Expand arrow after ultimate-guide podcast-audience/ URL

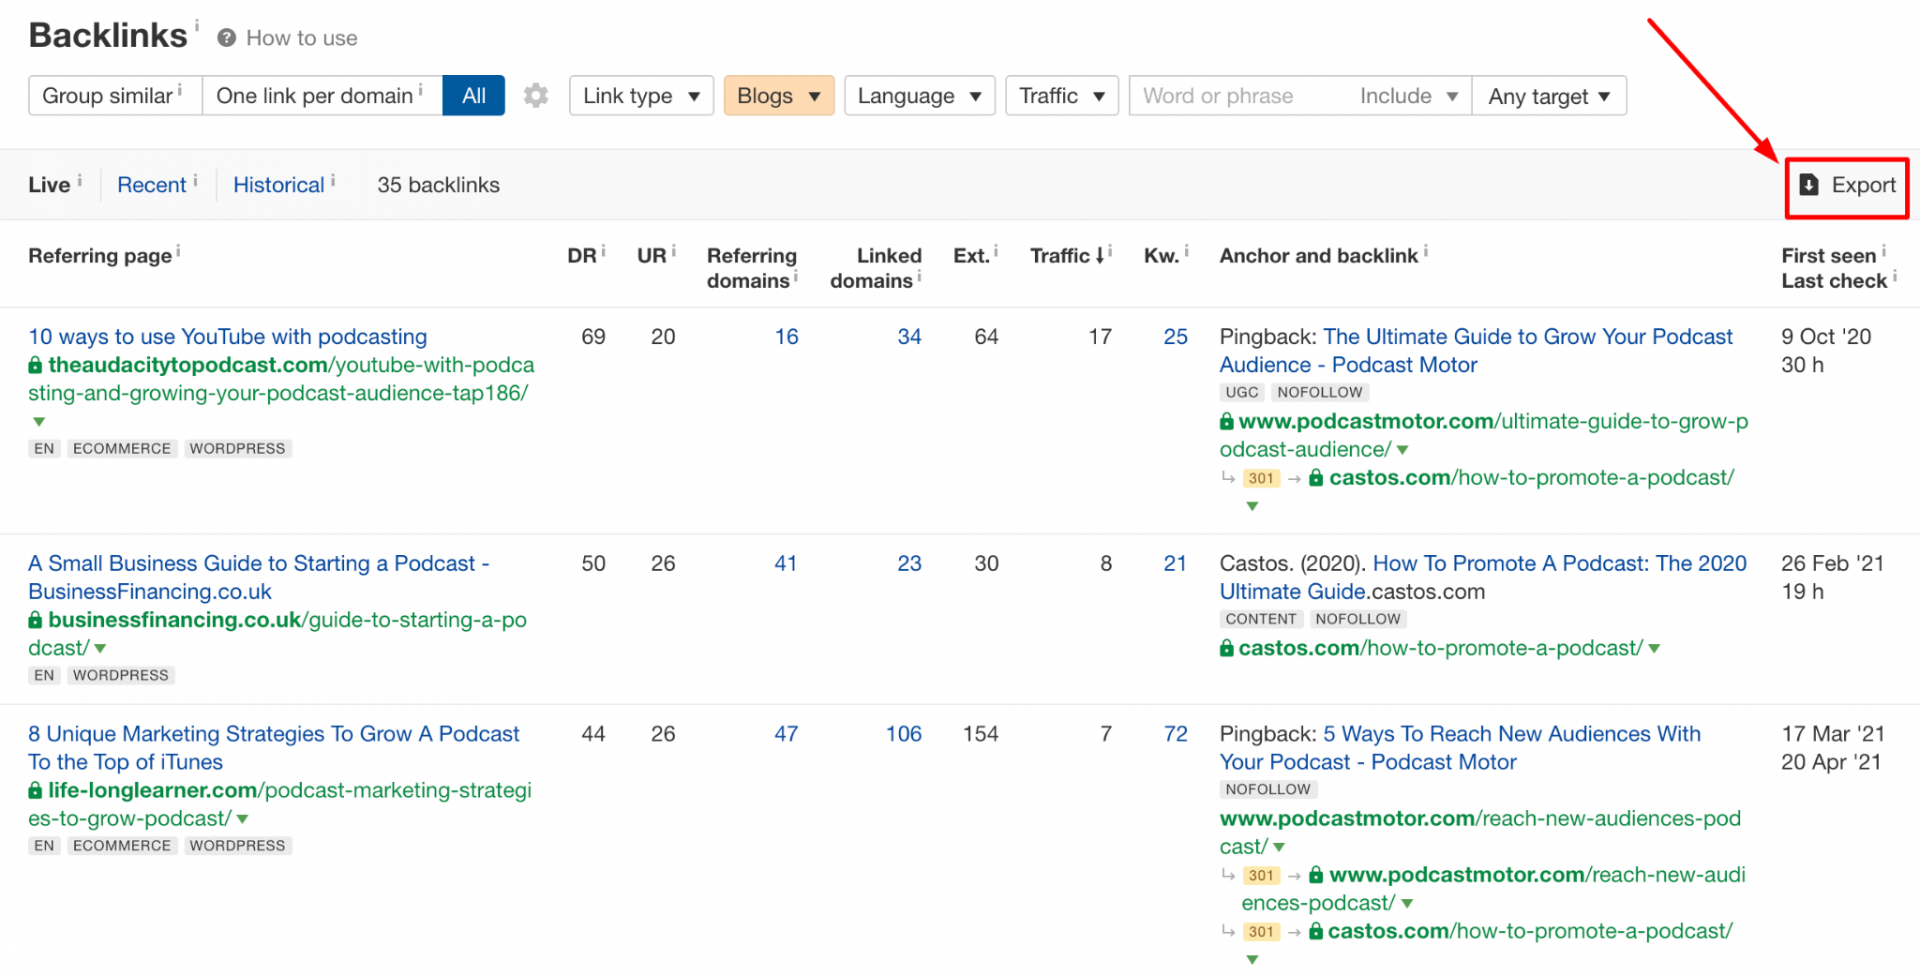point(1402,450)
